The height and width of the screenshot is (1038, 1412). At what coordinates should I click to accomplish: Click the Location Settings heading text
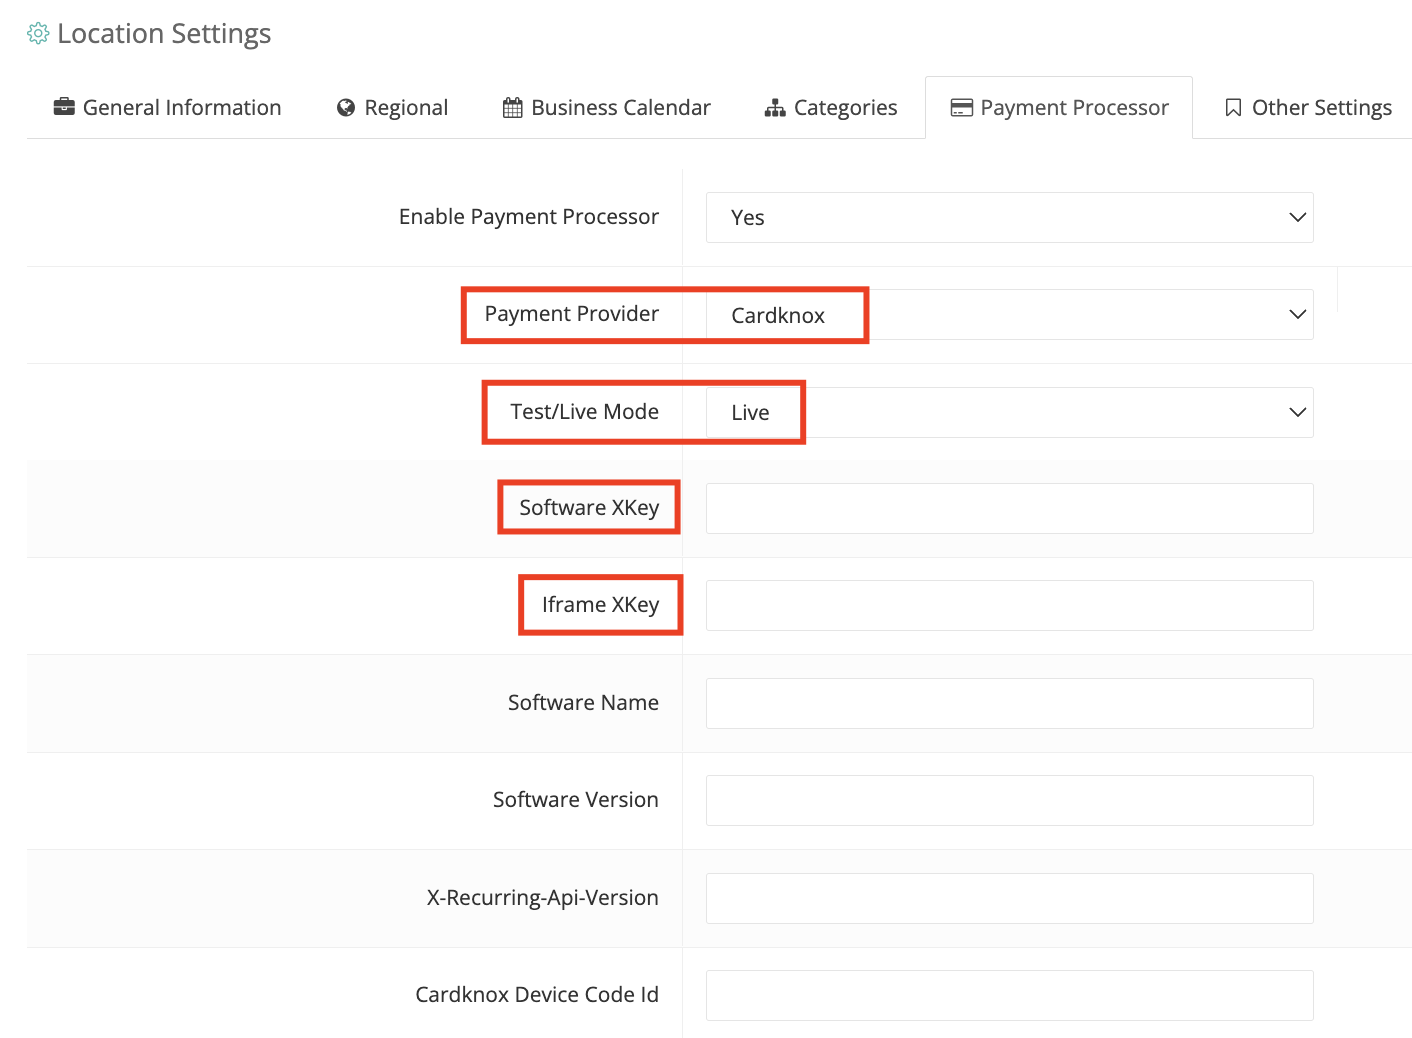click(x=164, y=34)
